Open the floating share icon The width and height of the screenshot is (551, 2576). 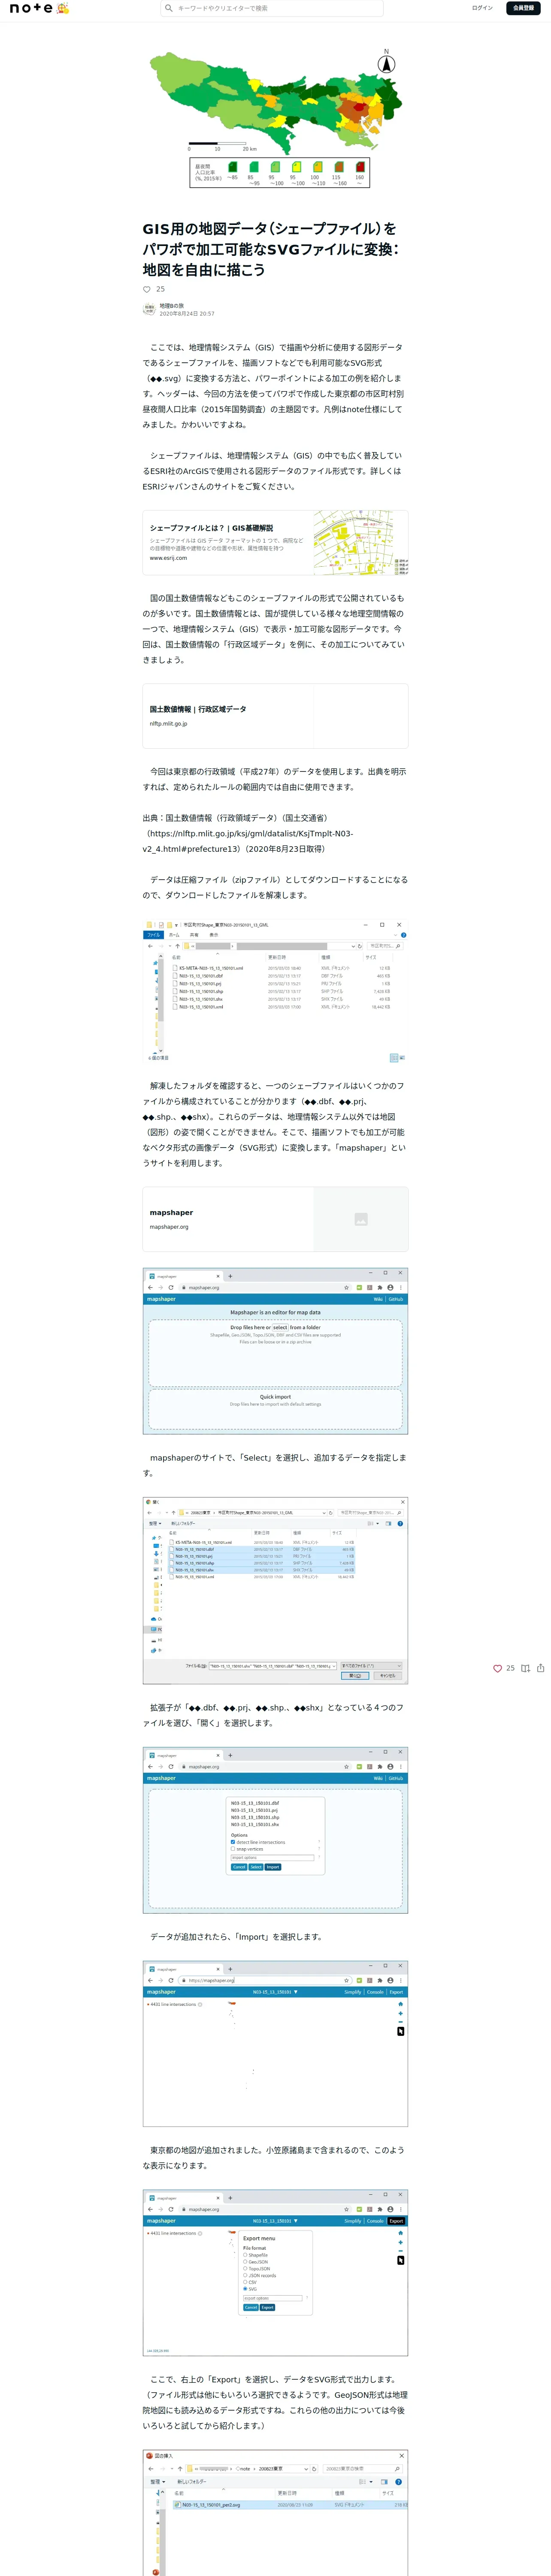pos(541,1668)
